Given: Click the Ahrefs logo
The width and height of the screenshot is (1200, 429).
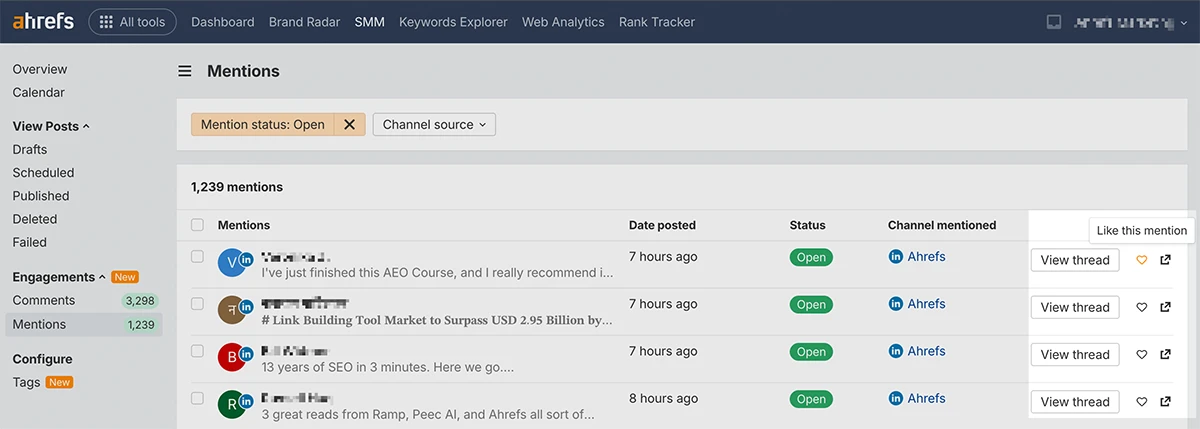Looking at the screenshot, I should [x=43, y=21].
